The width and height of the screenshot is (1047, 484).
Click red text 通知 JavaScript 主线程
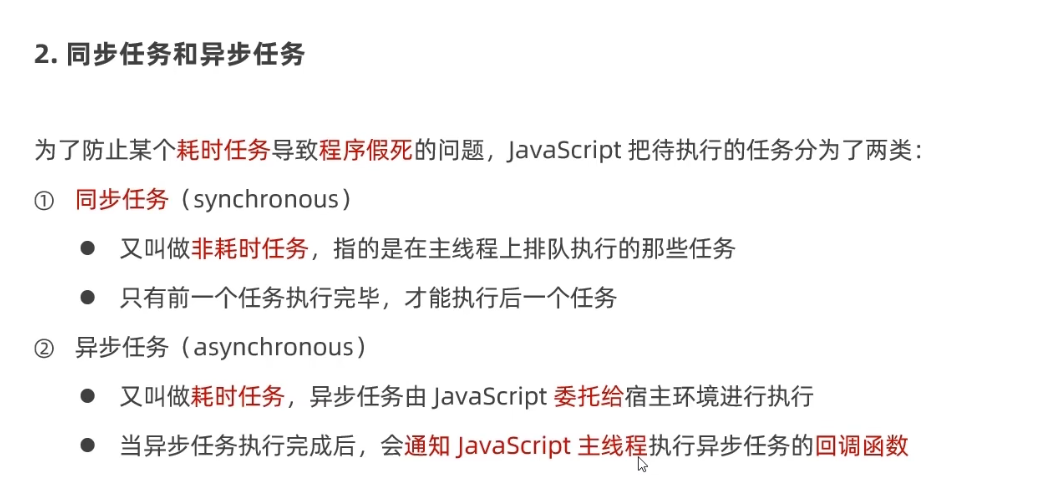click(x=526, y=446)
